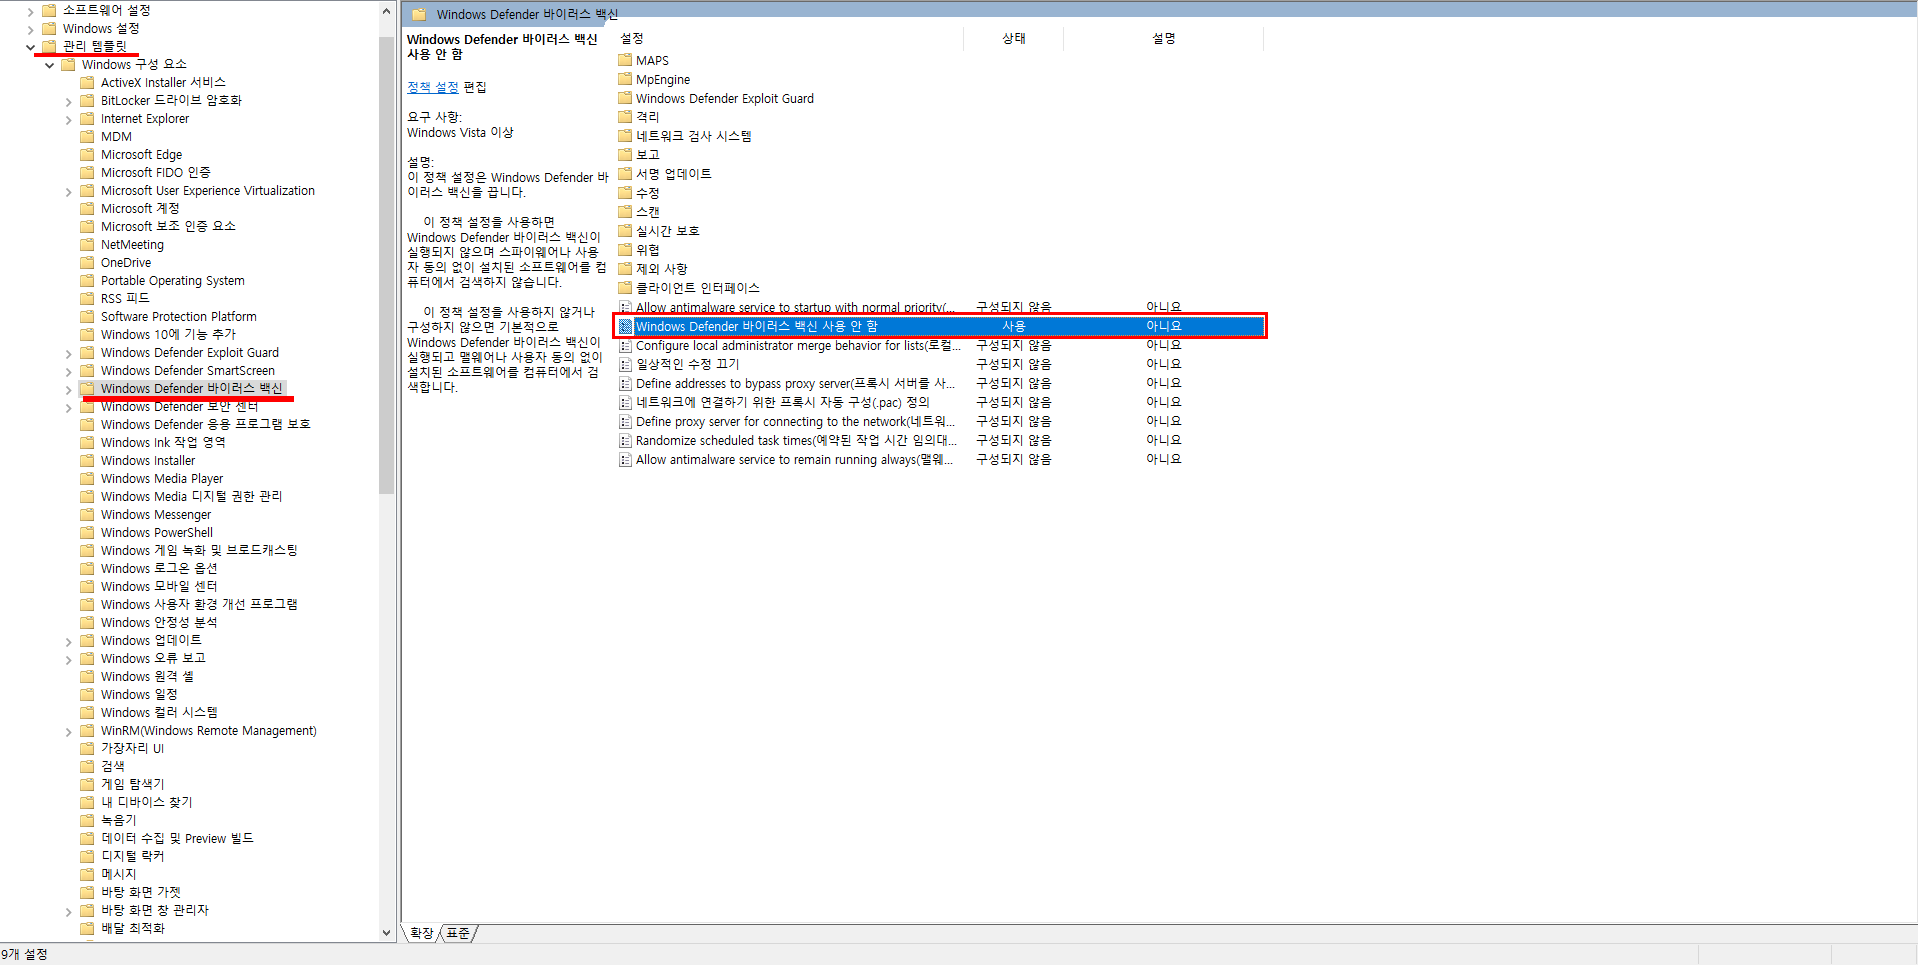This screenshot has height=965, width=1918.
Task: Collapse the Windows 구성 요소 node
Action: [49, 65]
